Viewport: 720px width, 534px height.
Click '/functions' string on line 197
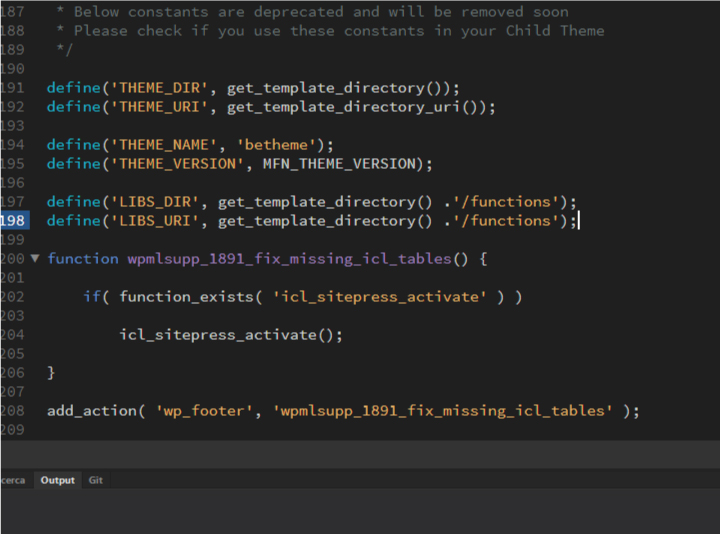506,202
